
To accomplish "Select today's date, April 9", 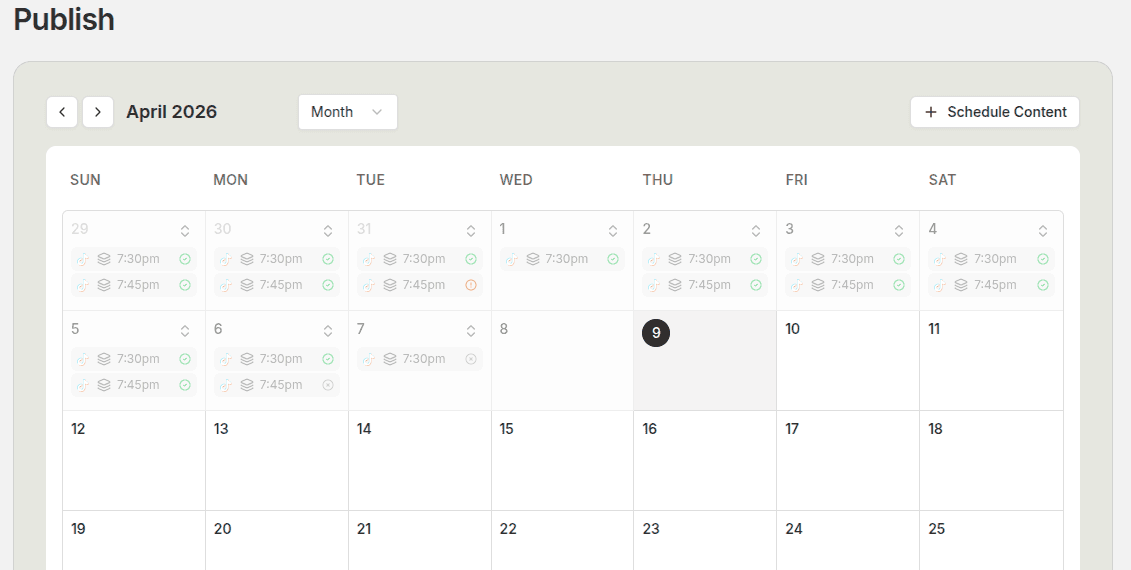I will click(656, 333).
